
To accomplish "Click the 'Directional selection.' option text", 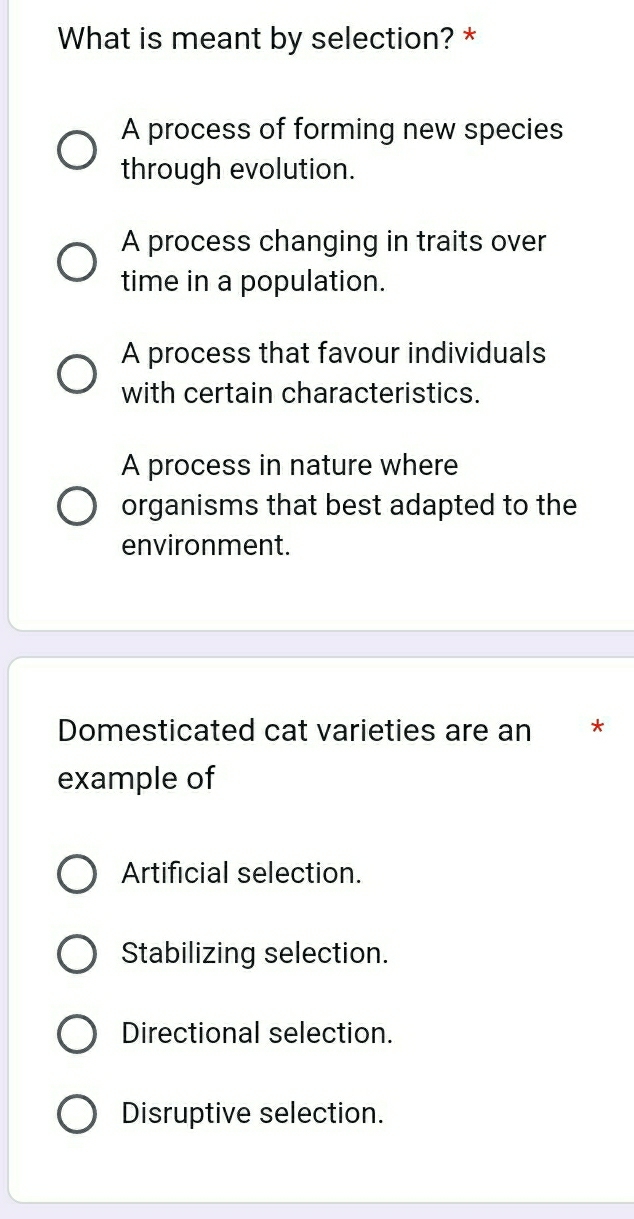I will coord(257,1033).
